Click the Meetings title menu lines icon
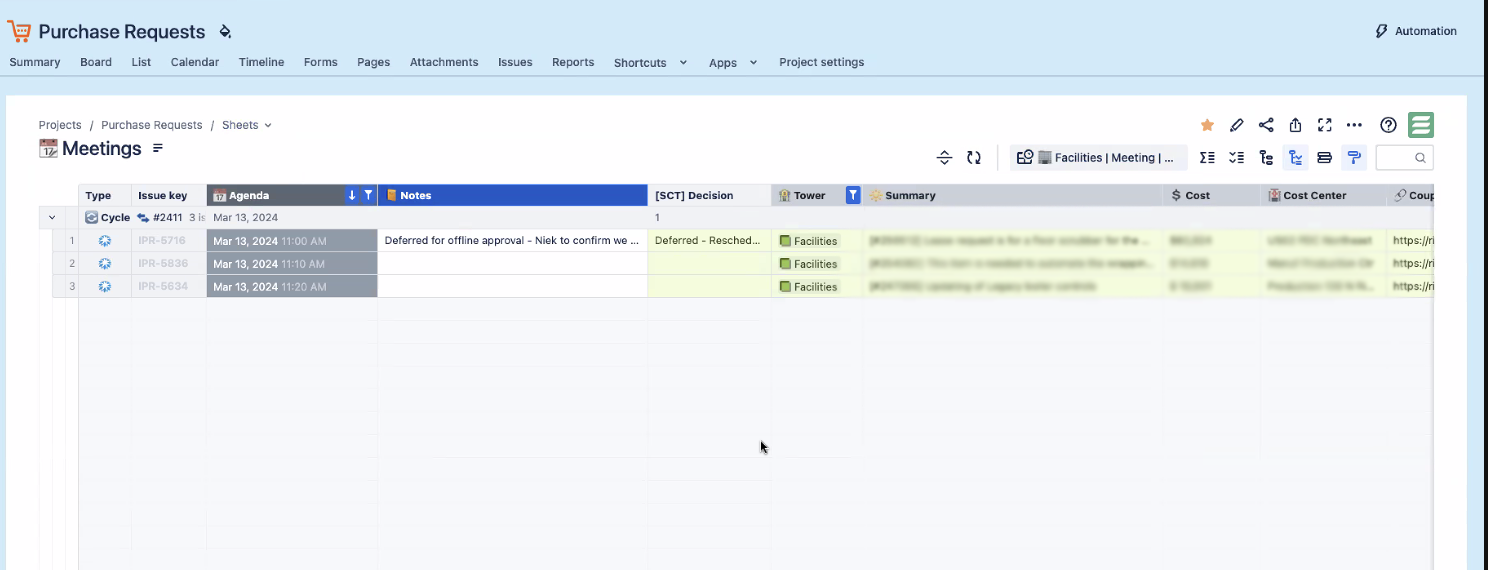The width and height of the screenshot is (1488, 570). click(x=158, y=148)
